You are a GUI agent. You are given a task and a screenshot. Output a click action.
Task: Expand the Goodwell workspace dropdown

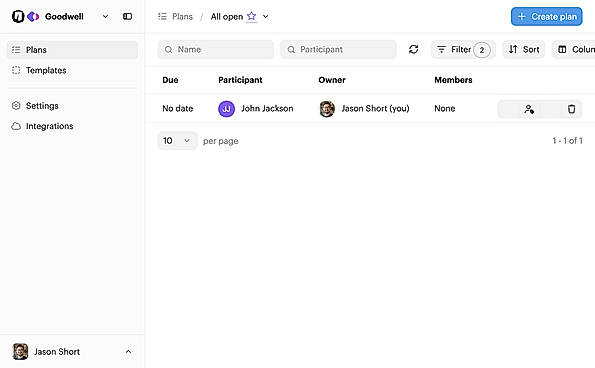[105, 16]
